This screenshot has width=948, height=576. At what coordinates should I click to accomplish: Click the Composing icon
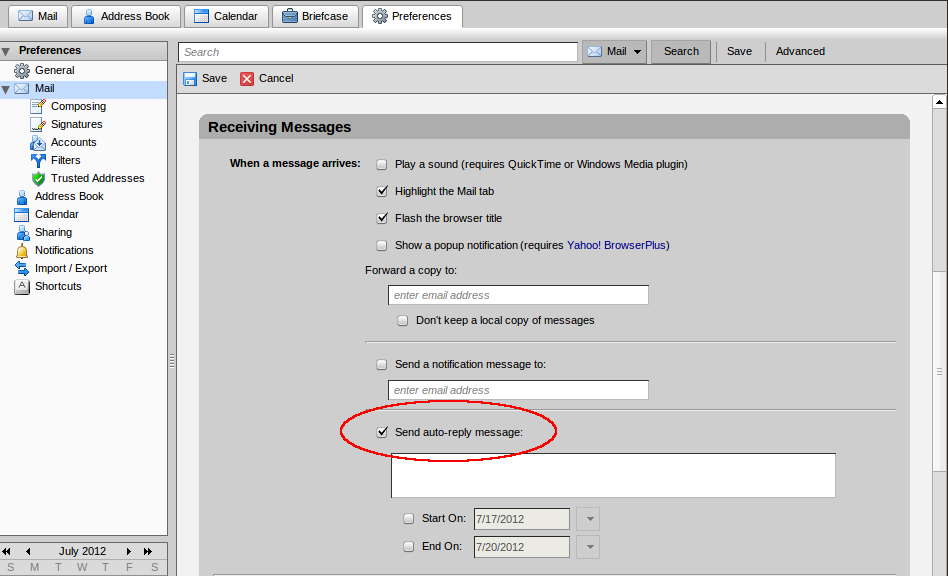(38, 106)
